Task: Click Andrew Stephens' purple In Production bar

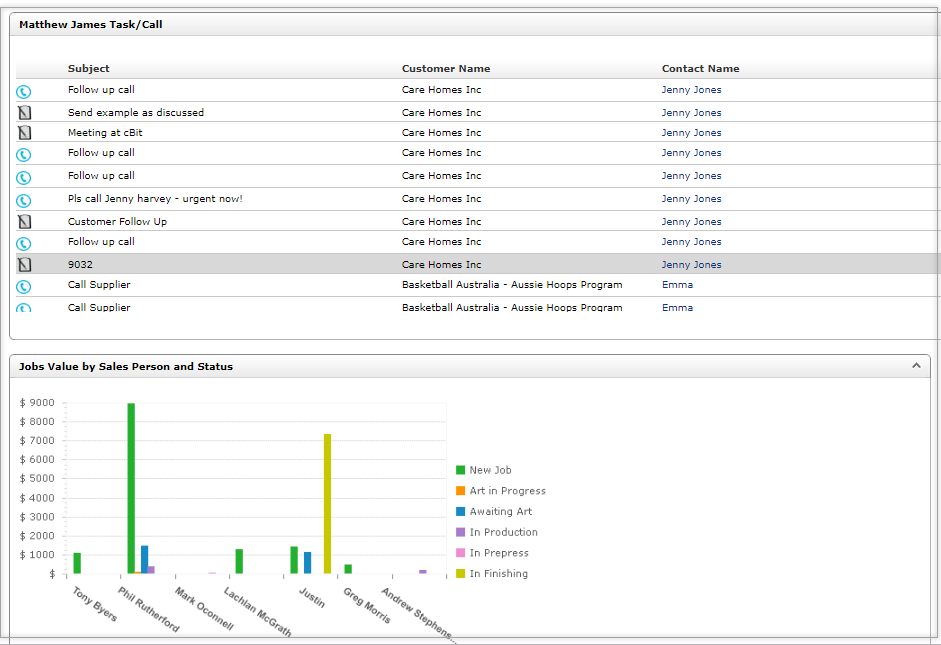Action: 422,572
